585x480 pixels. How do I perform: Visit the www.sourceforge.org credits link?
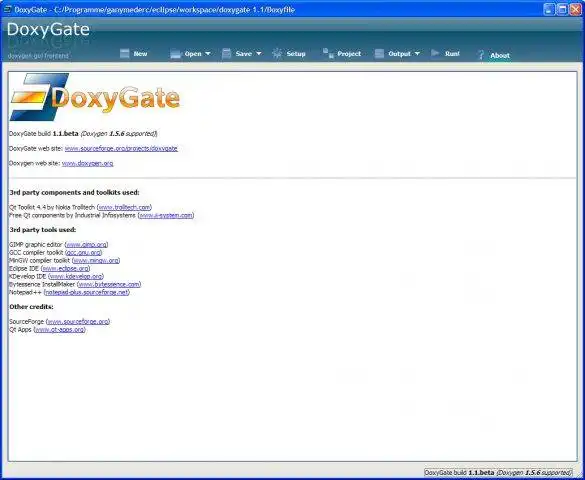tap(78, 321)
